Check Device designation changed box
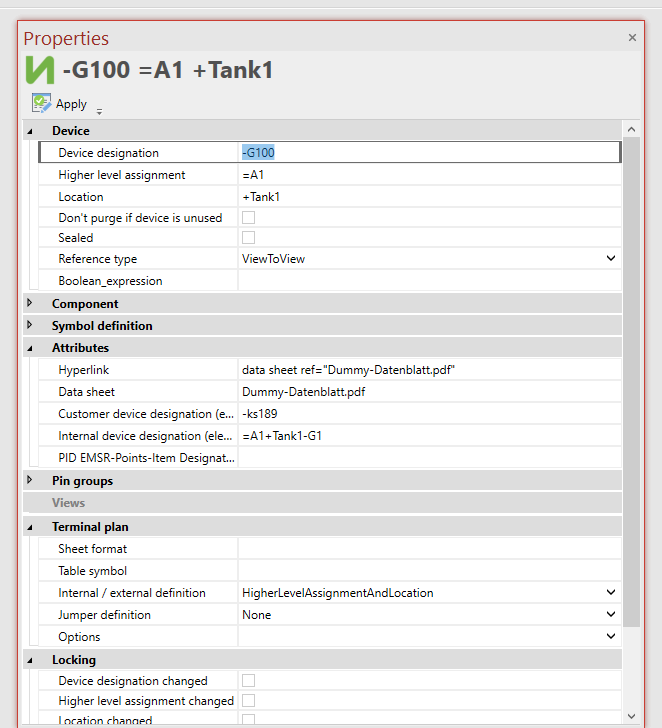Image resolution: width=662 pixels, height=728 pixels. pyautogui.click(x=248, y=681)
